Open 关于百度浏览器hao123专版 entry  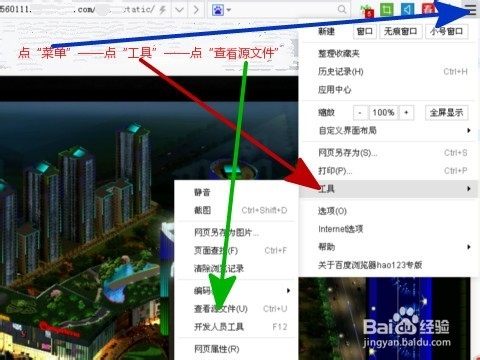(x=388, y=265)
